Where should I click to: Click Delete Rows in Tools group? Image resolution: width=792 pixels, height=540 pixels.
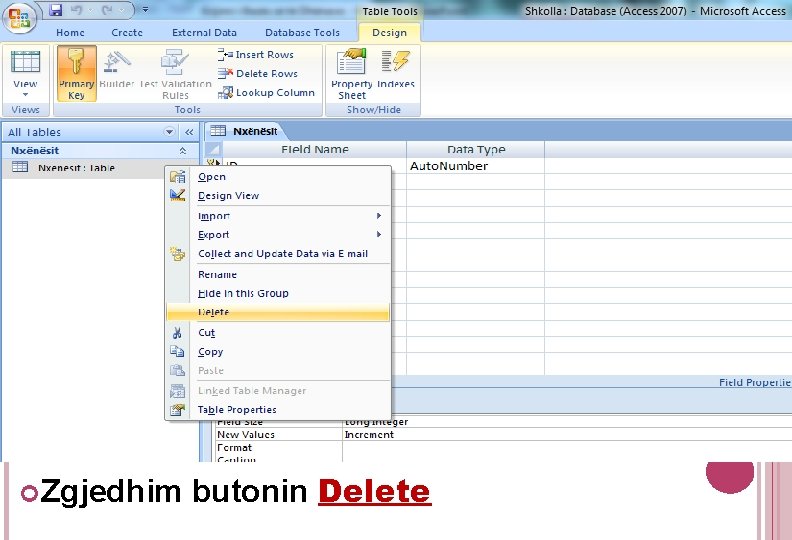[x=258, y=74]
